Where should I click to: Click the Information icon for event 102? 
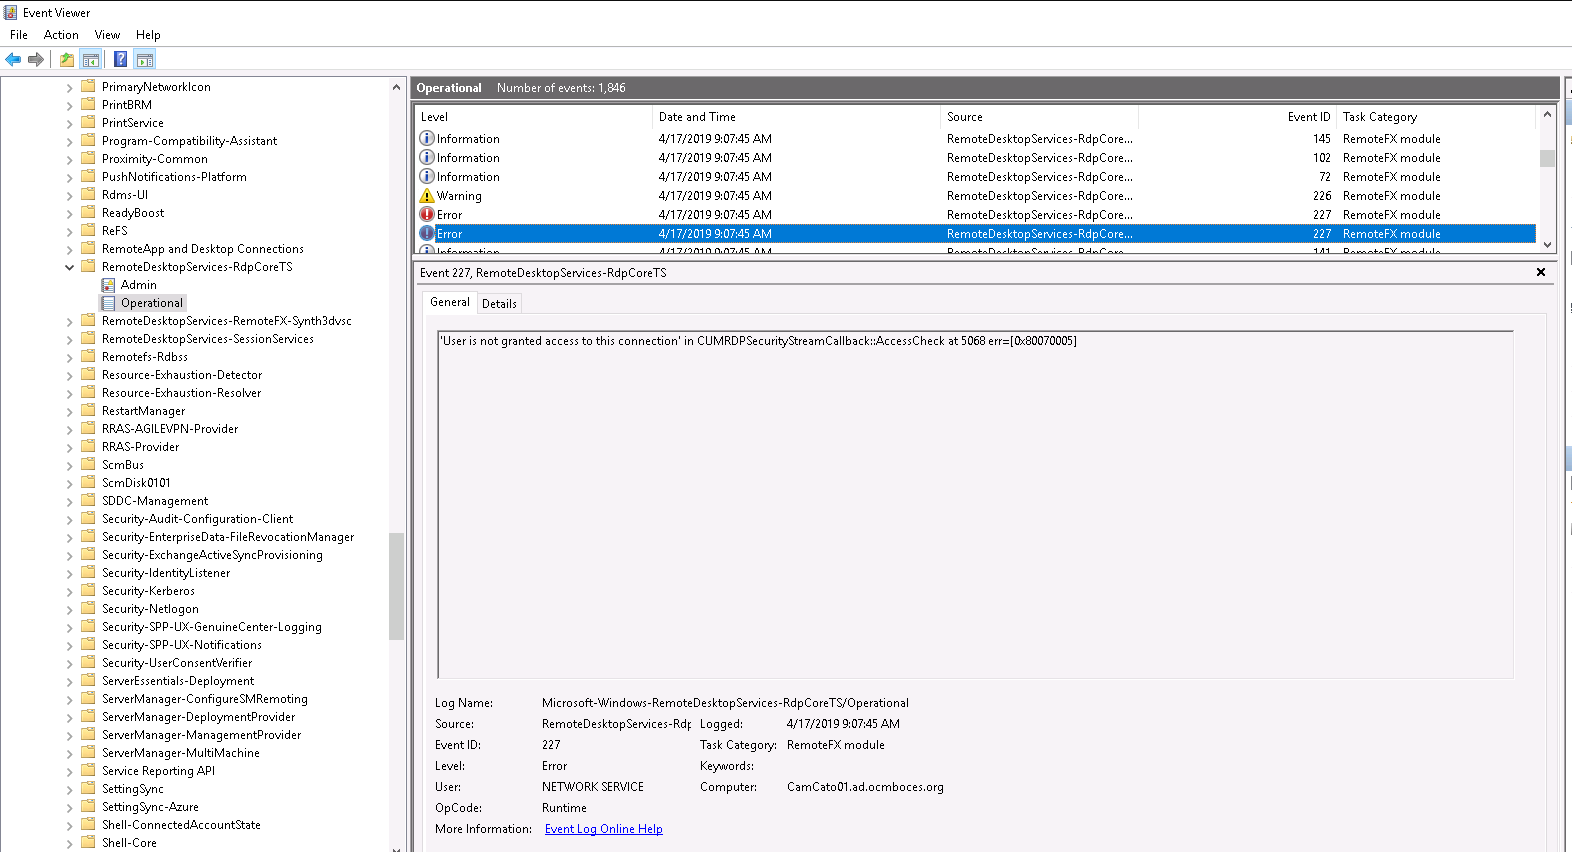[427, 158]
